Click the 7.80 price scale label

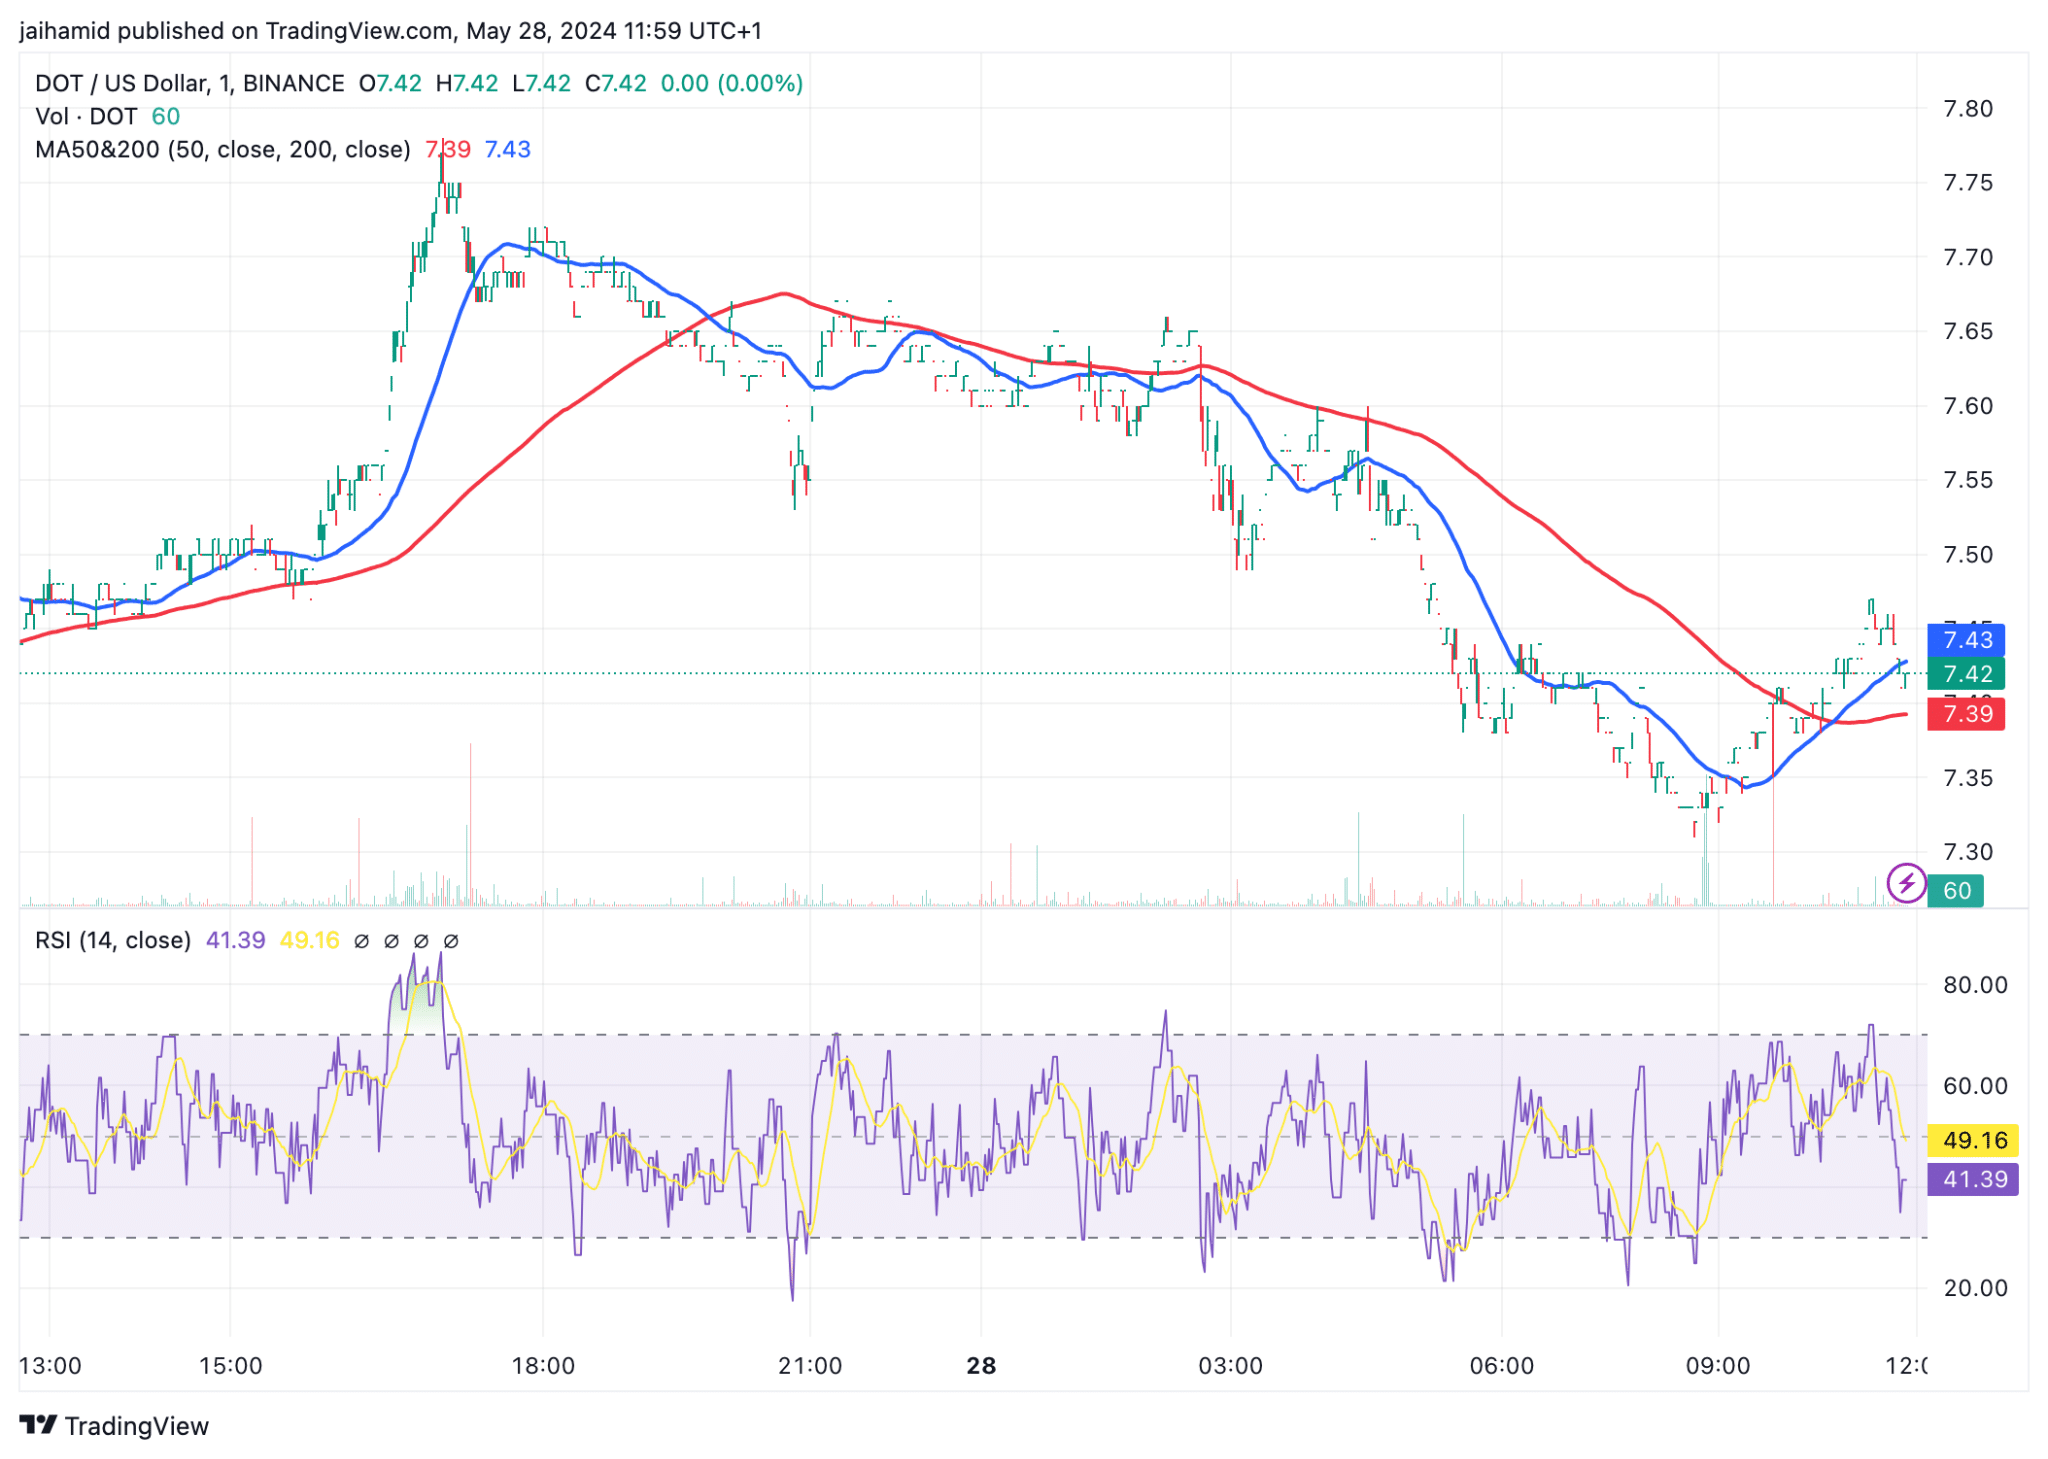pos(1967,108)
